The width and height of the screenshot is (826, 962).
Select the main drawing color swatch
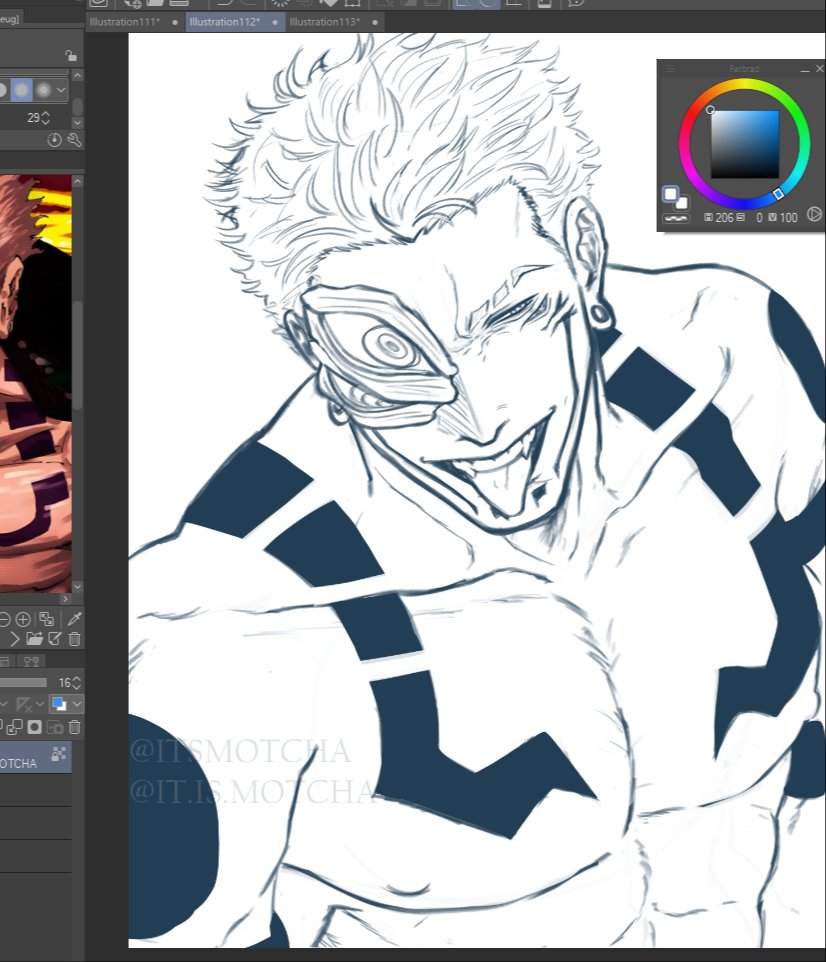671,194
